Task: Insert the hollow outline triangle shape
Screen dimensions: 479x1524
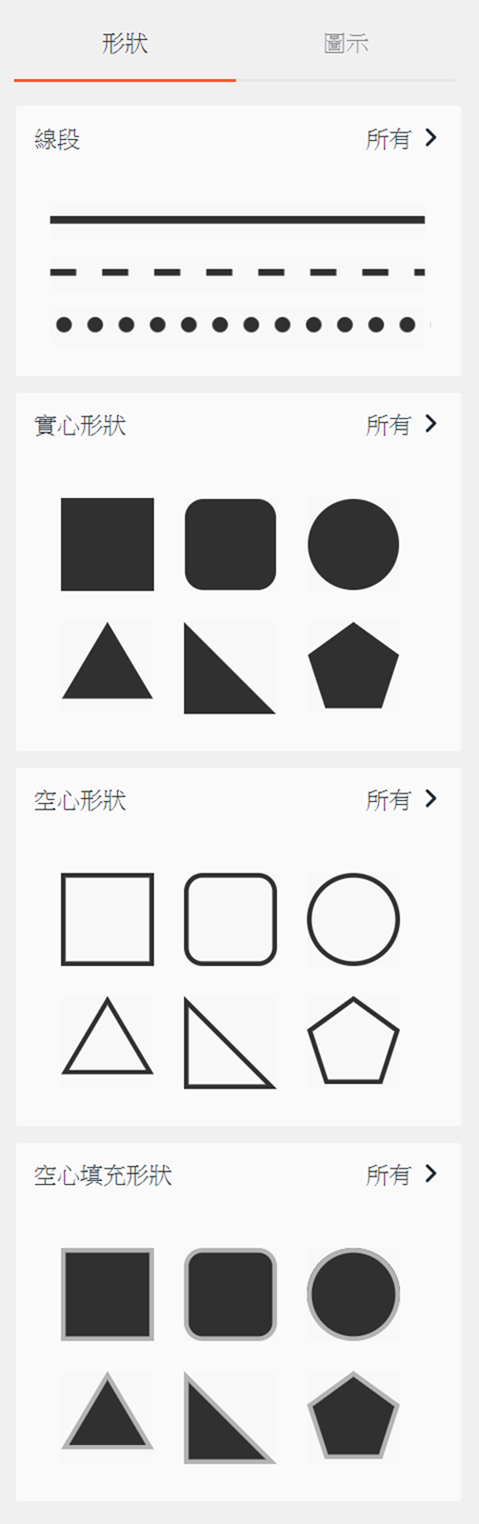Action: tap(107, 1041)
